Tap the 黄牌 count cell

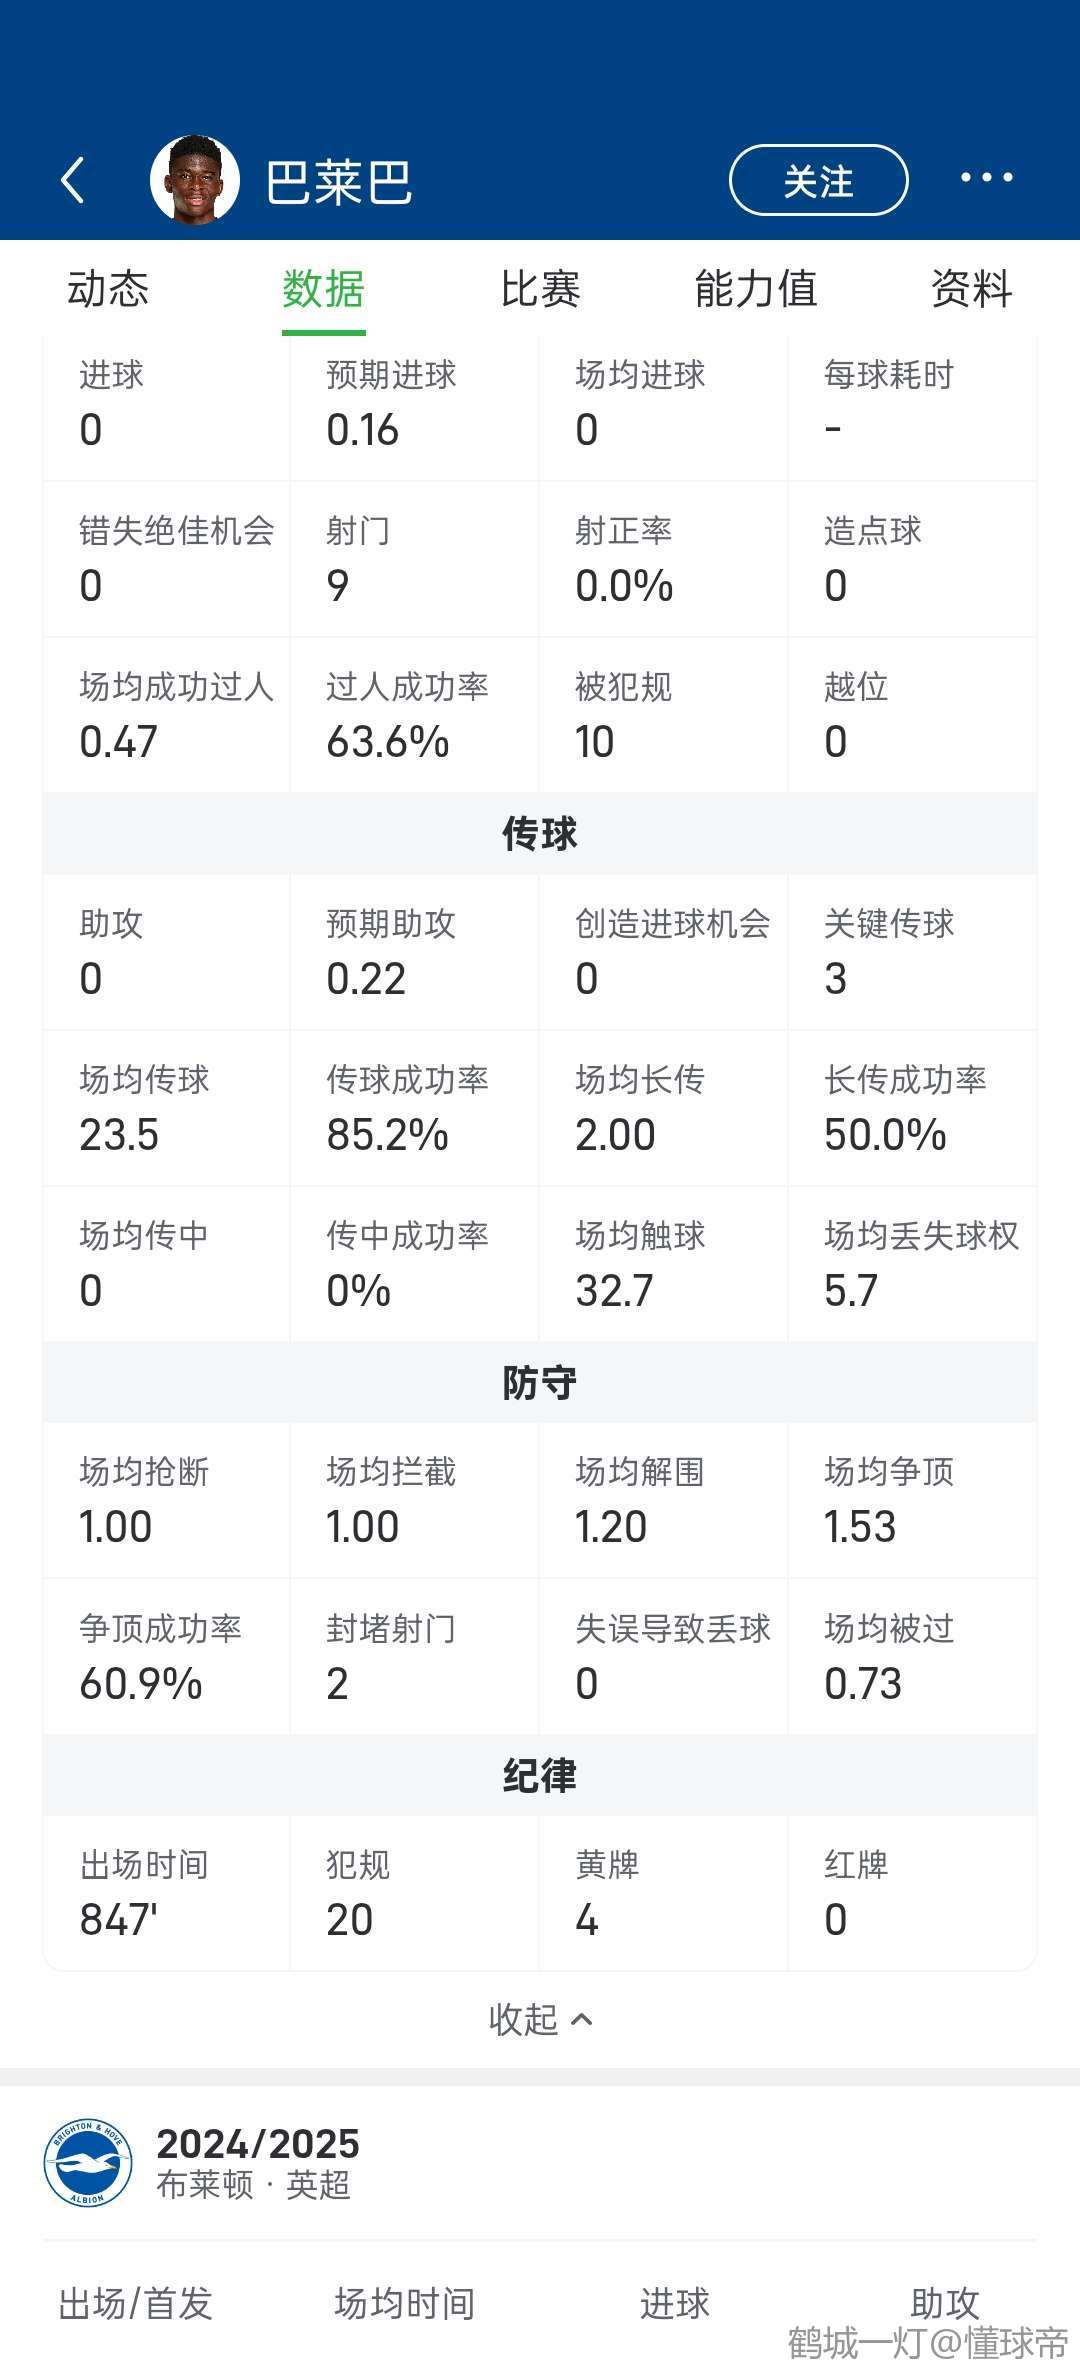pos(663,1893)
